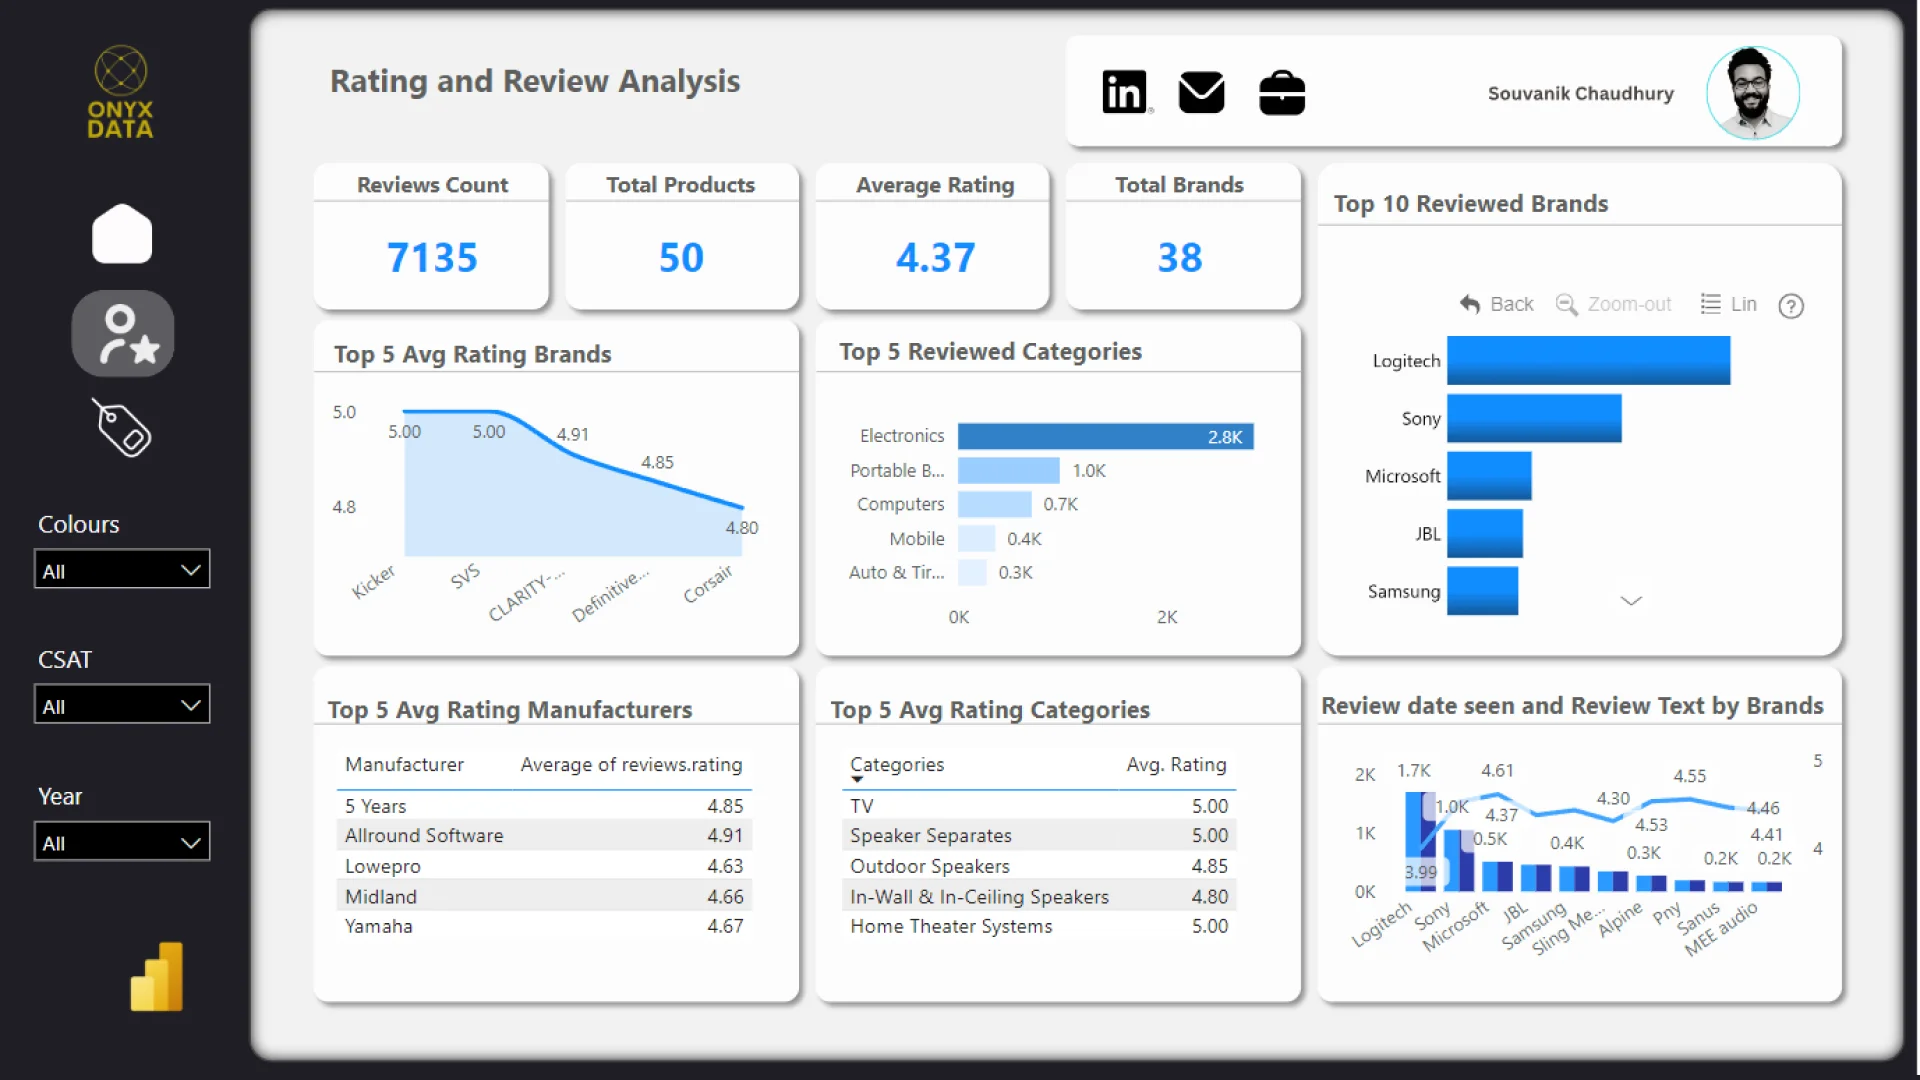The height and width of the screenshot is (1080, 1920).
Task: Open the Colours dropdown
Action: 122,570
